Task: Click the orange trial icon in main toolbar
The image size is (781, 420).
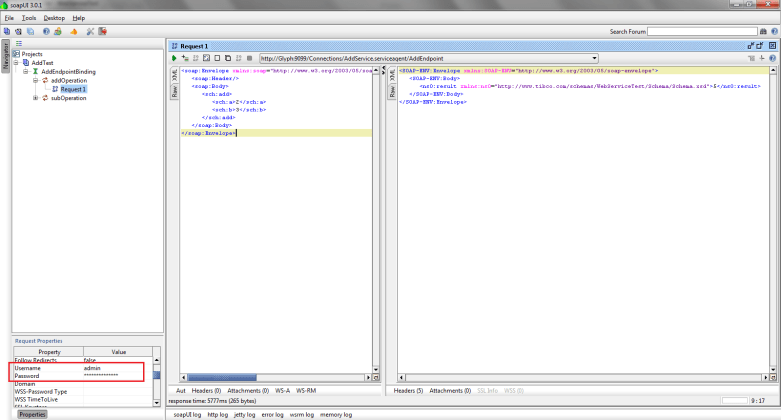Action: coord(74,31)
